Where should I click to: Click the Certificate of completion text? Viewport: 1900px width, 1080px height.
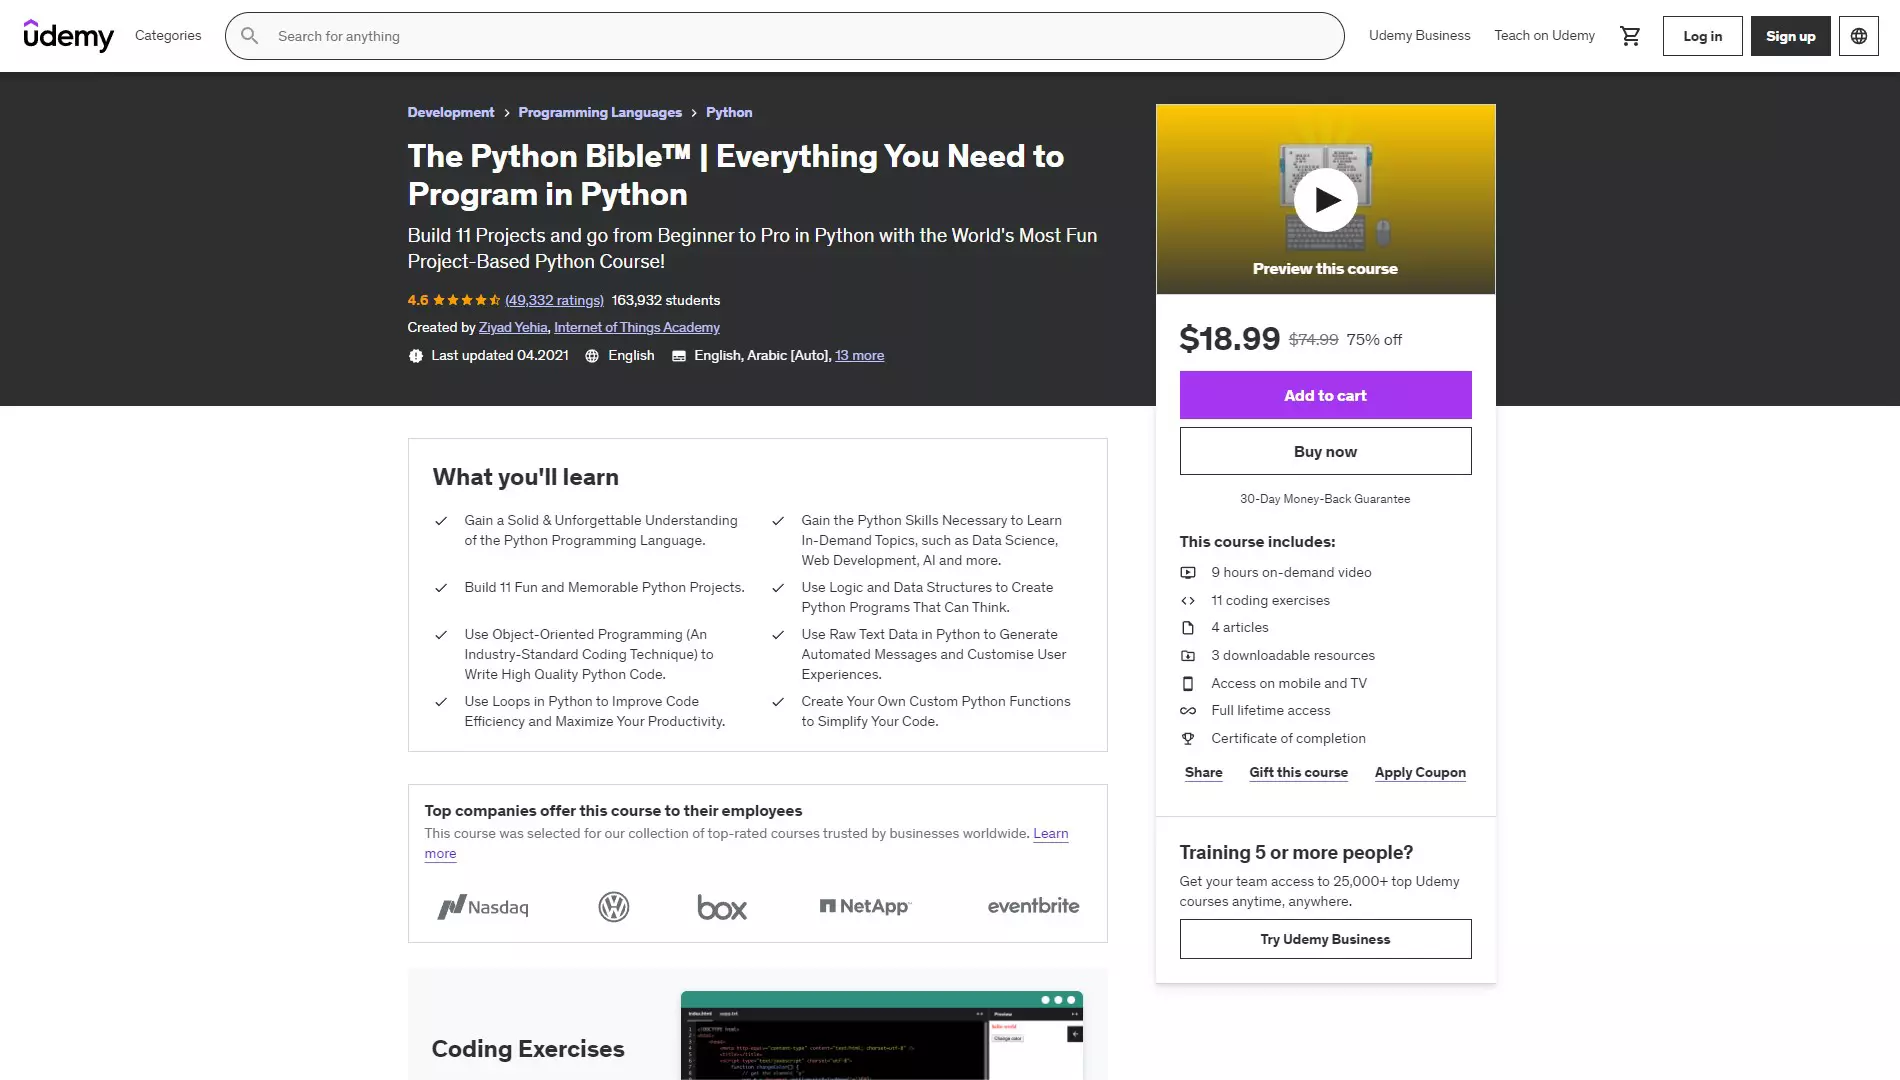[x=1288, y=739]
